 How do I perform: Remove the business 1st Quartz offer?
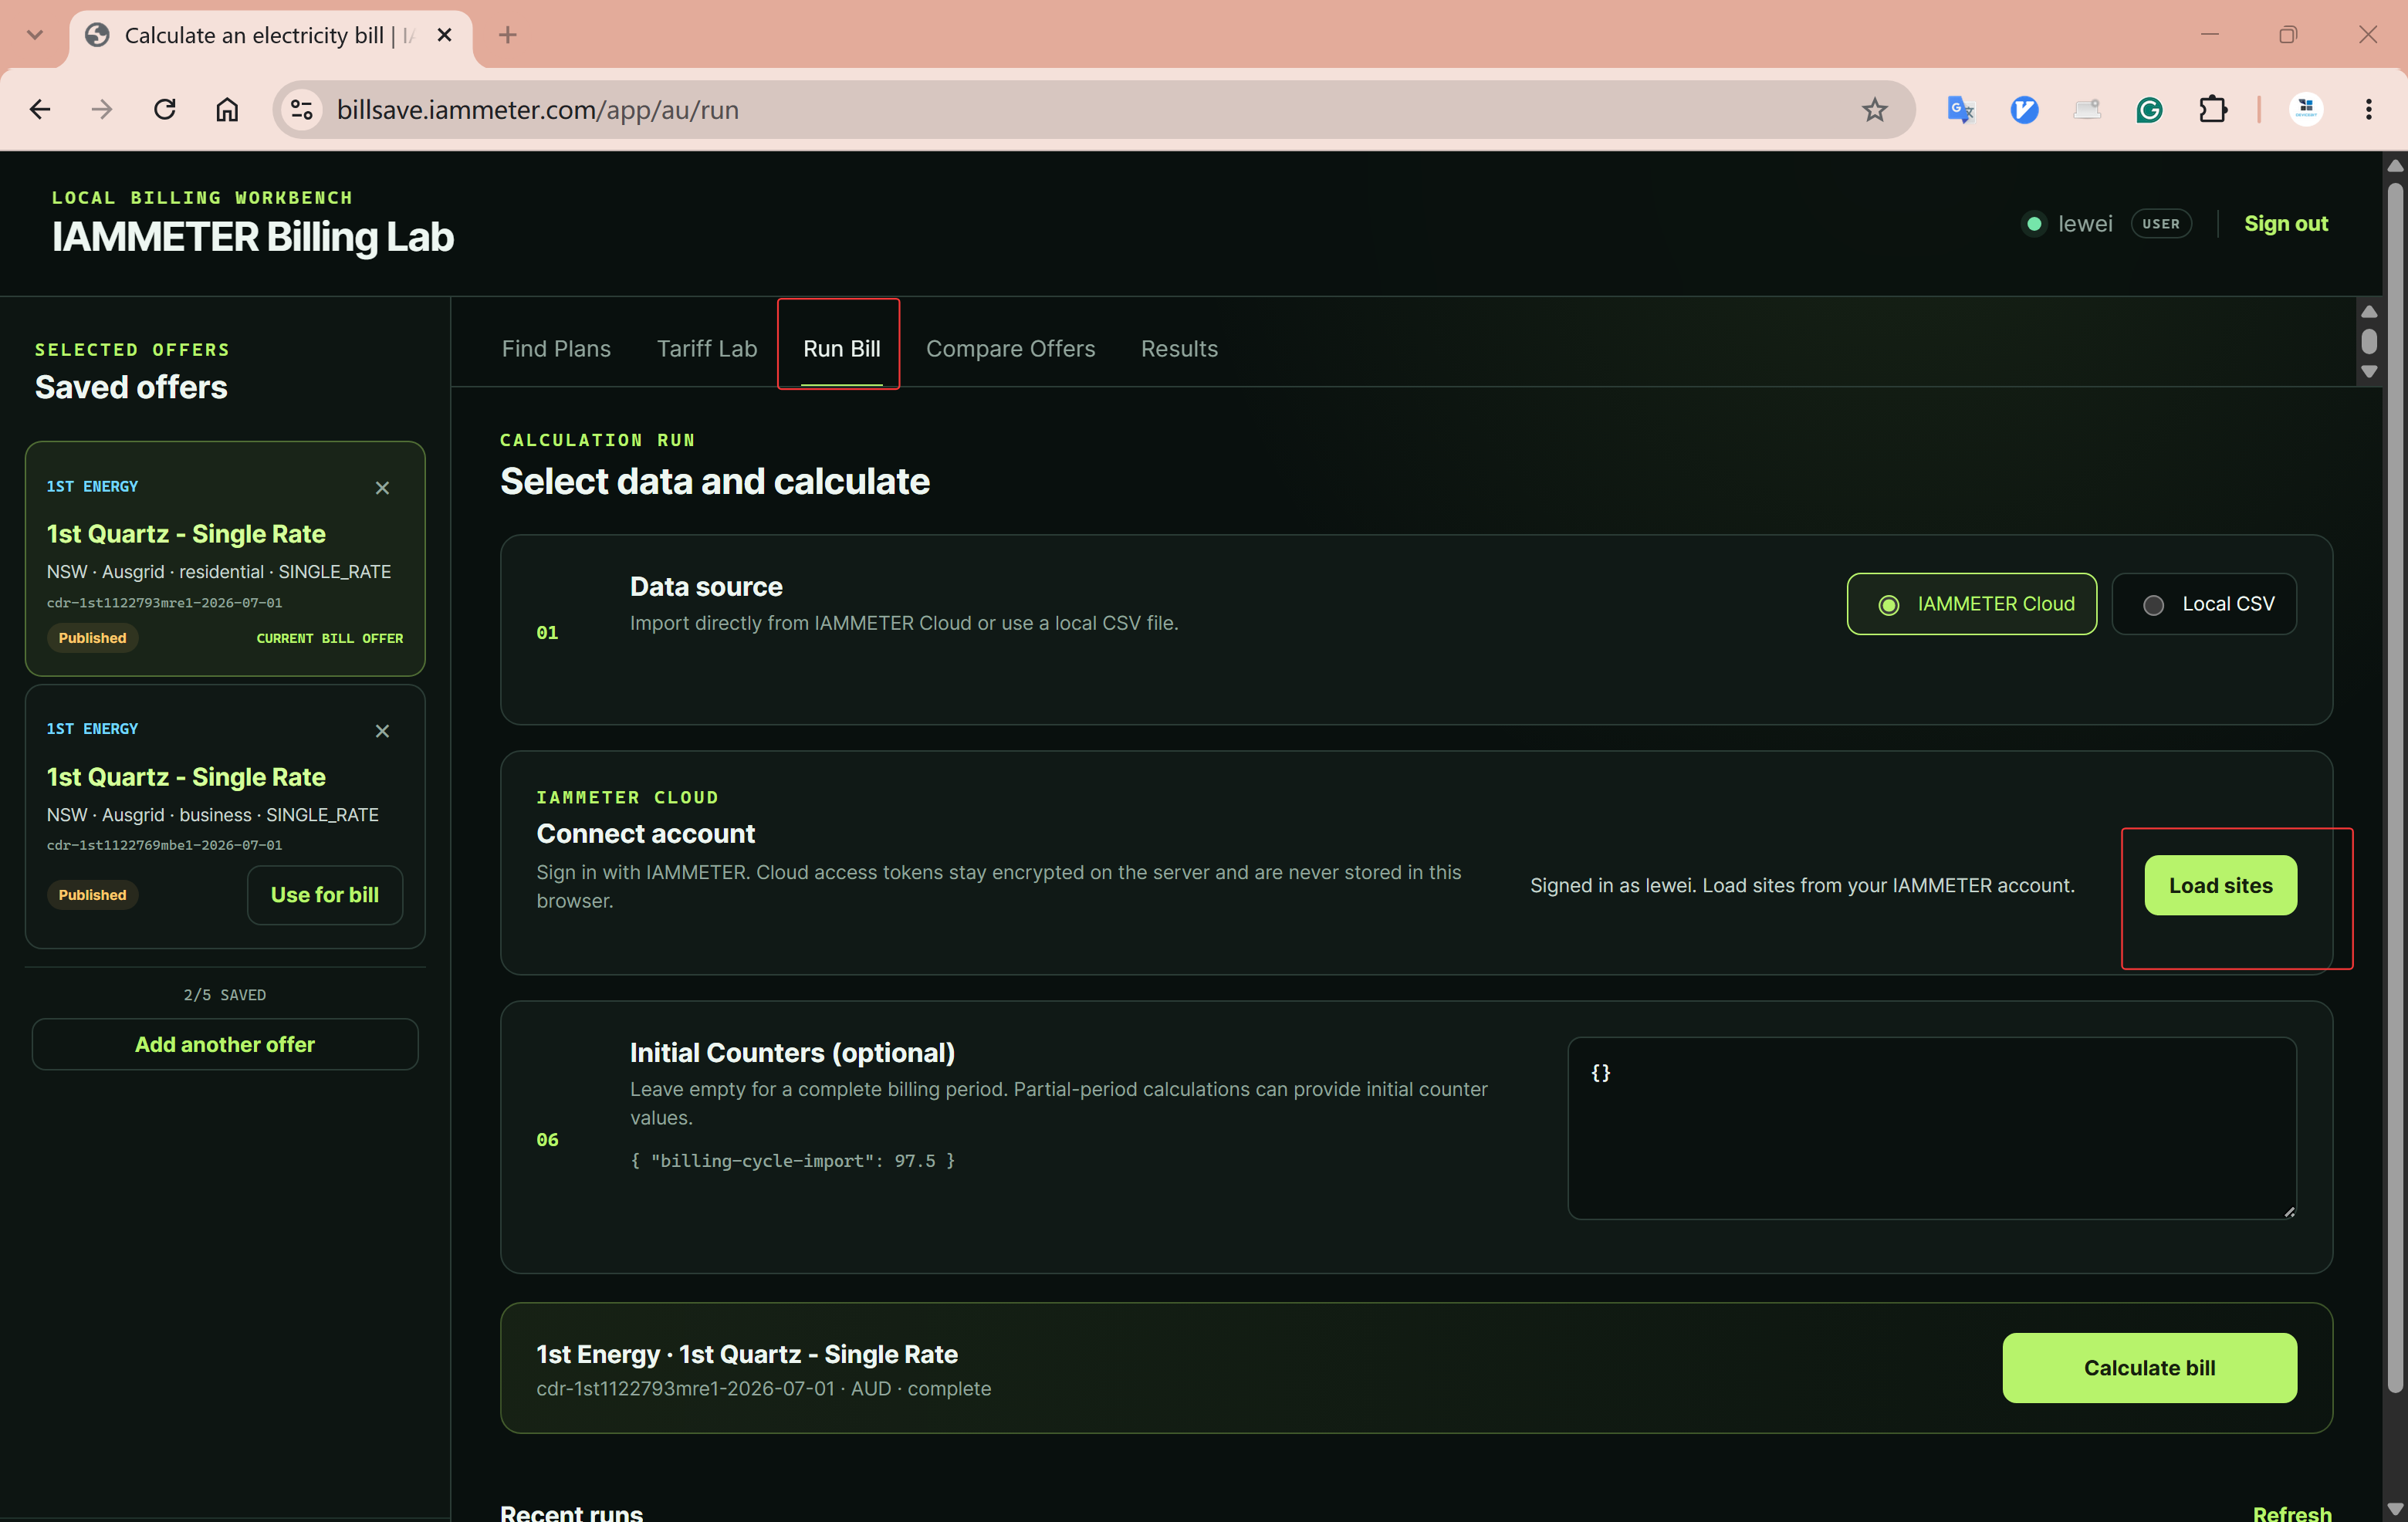382,731
